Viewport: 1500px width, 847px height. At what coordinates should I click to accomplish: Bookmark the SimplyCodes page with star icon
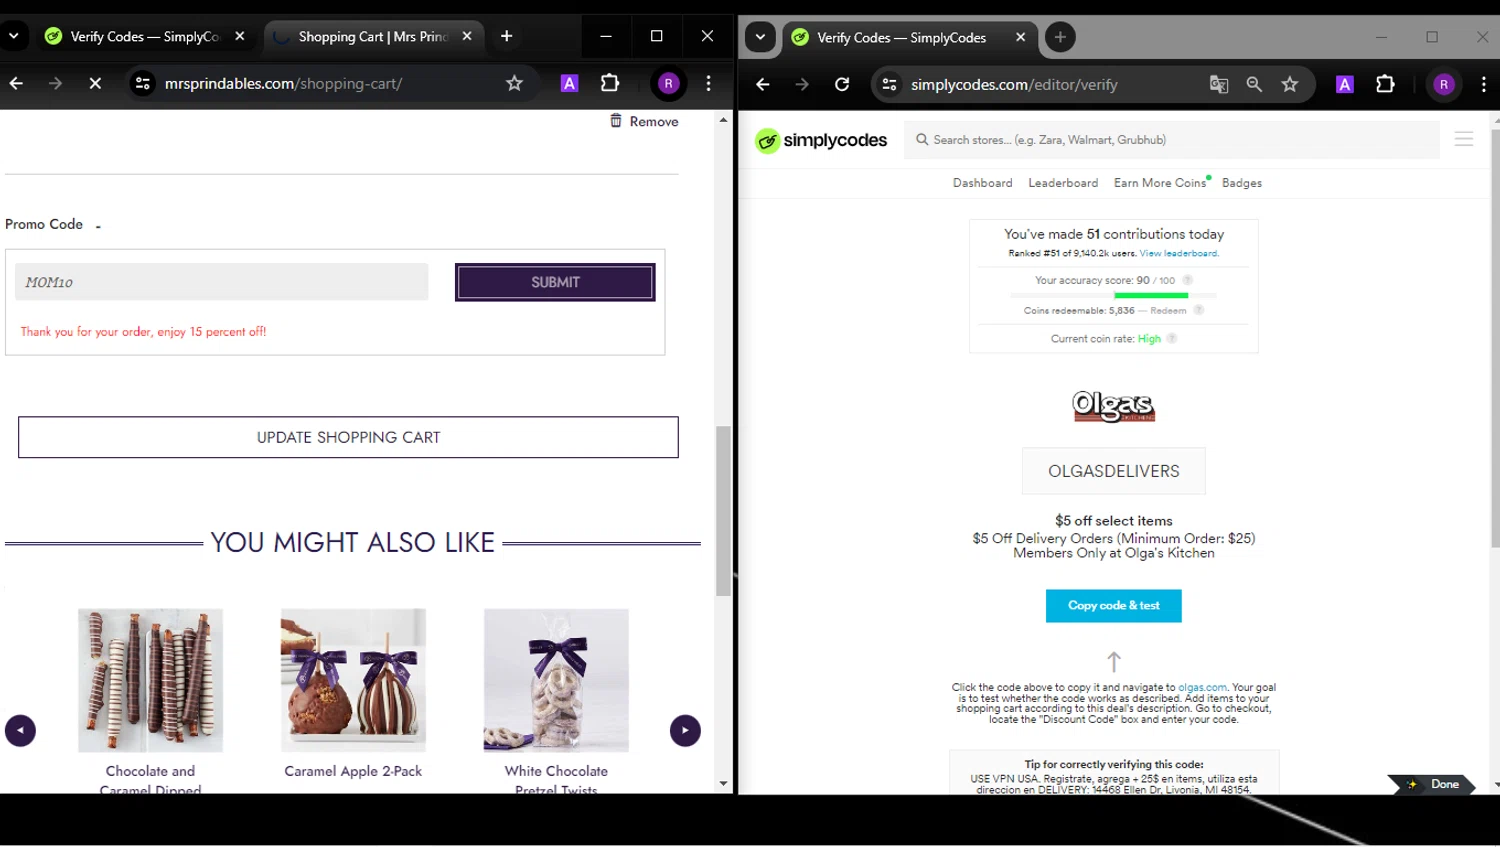[1290, 85]
